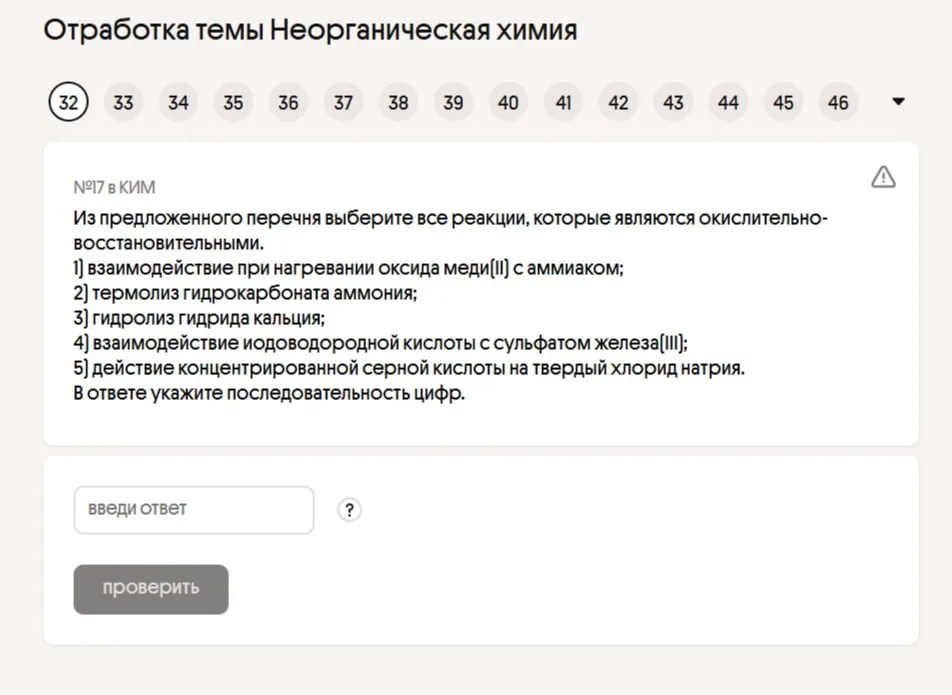
Task: Jump to question 43
Action: 673,102
